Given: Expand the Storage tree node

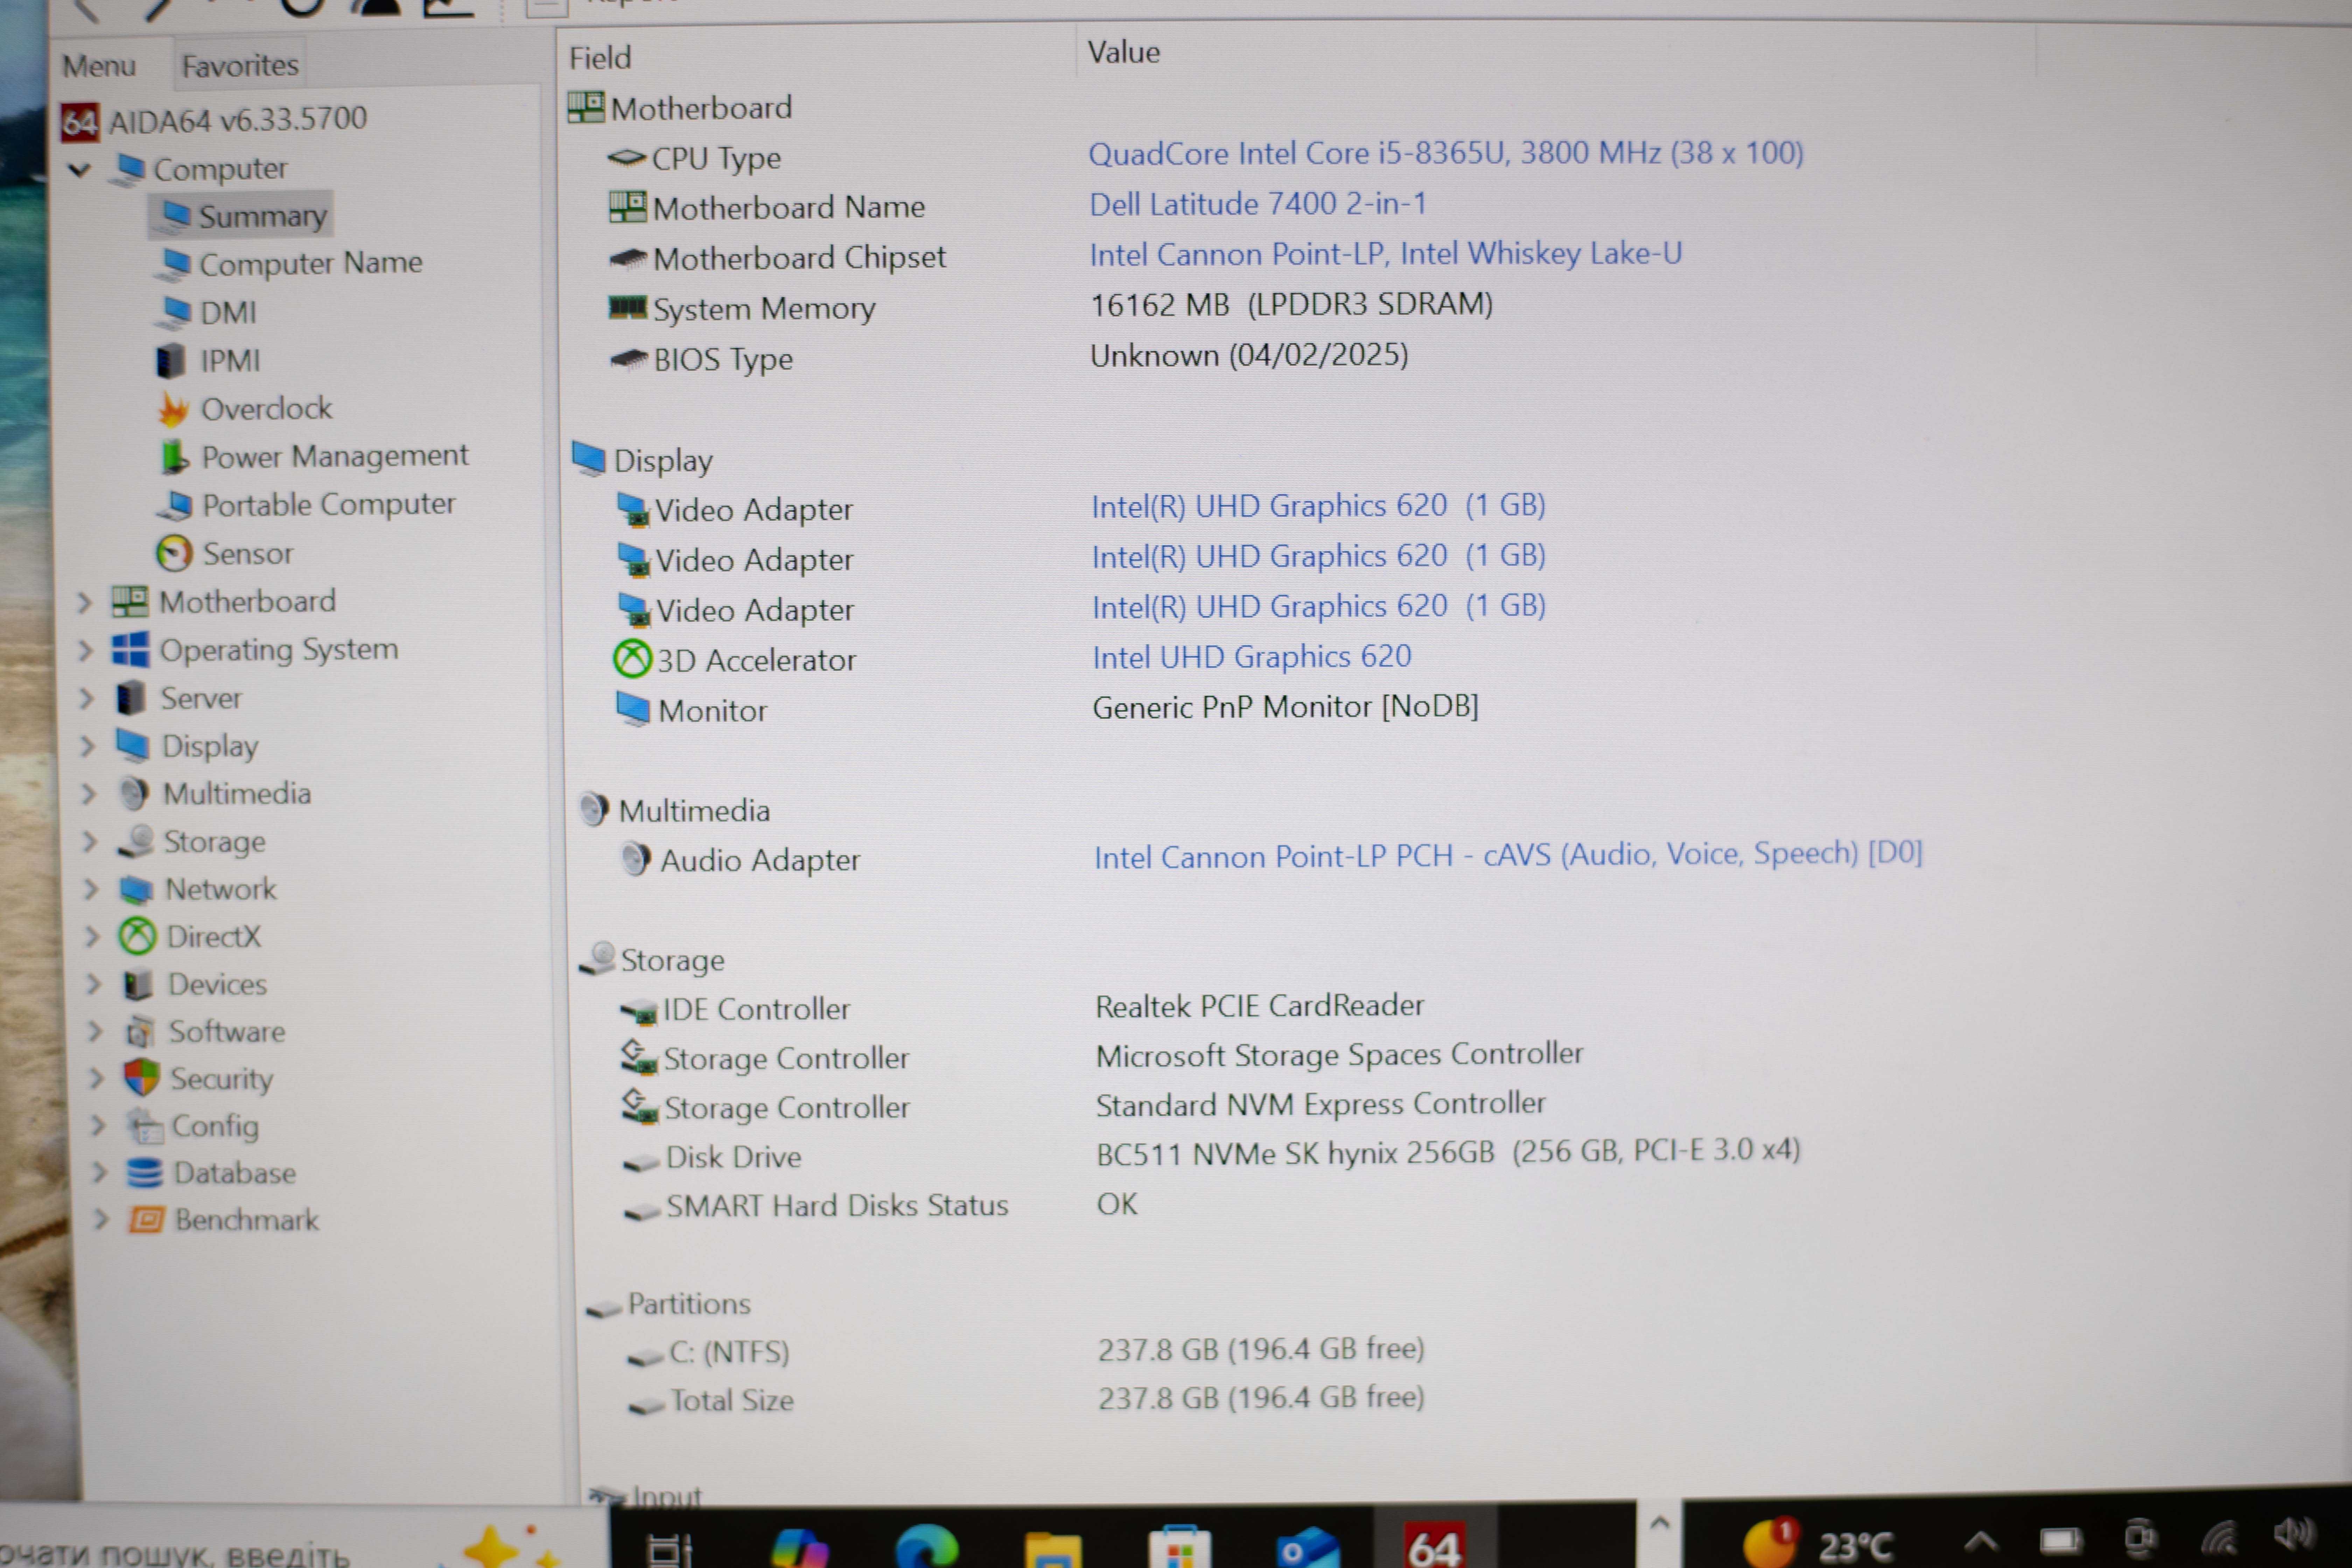Looking at the screenshot, I should pos(90,842).
